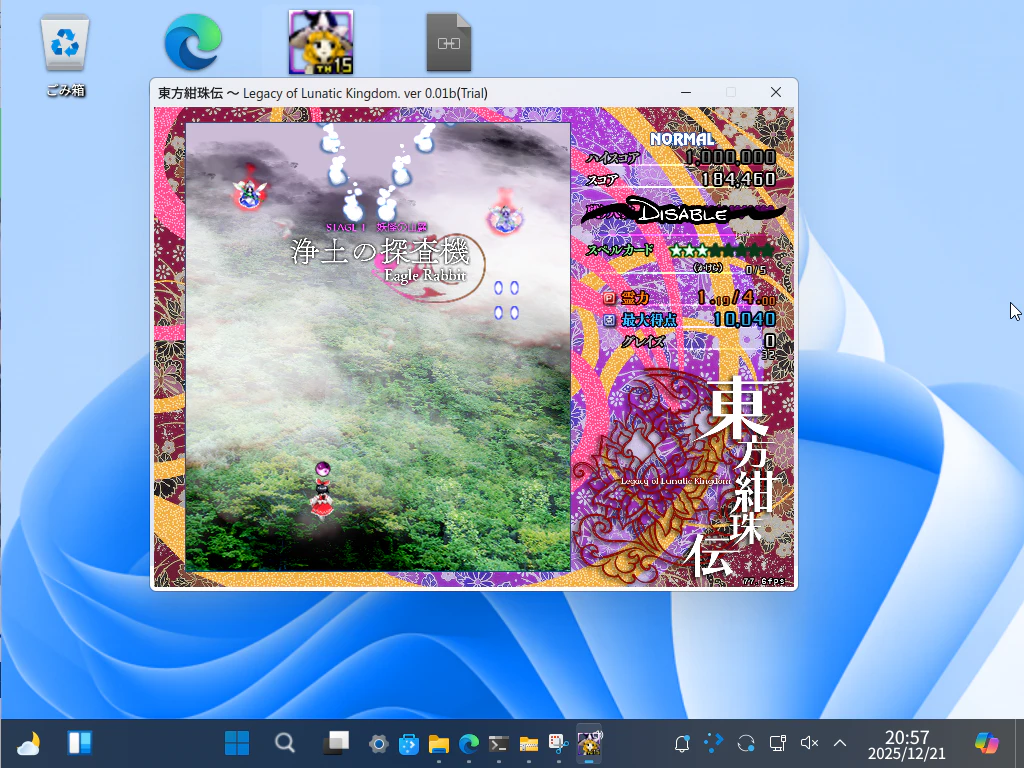Image resolution: width=1024 pixels, height=768 pixels.
Task: Minimize the Legacy of Lunatic Kingdom window
Action: coord(686,92)
